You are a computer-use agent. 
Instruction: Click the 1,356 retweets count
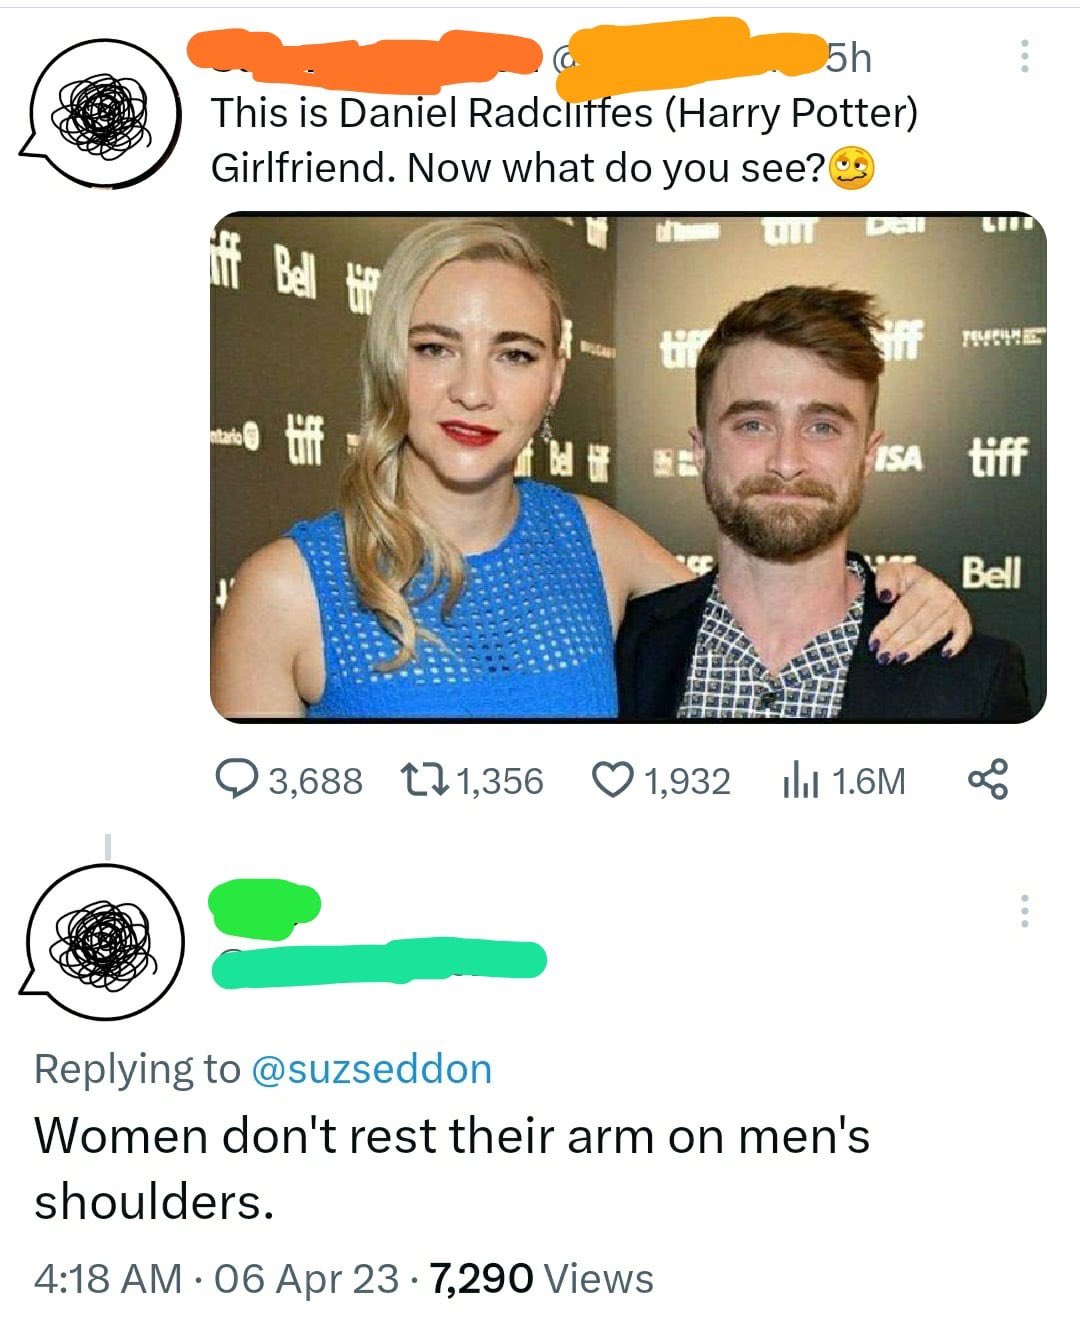click(x=500, y=780)
